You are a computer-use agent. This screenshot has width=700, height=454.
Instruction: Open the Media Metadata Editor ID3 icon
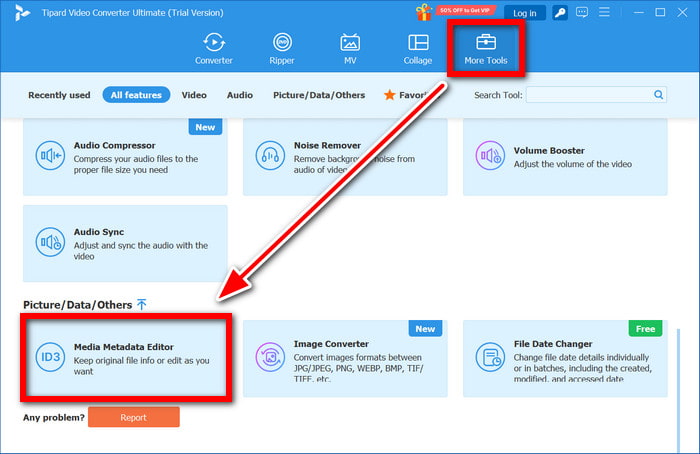coord(49,358)
